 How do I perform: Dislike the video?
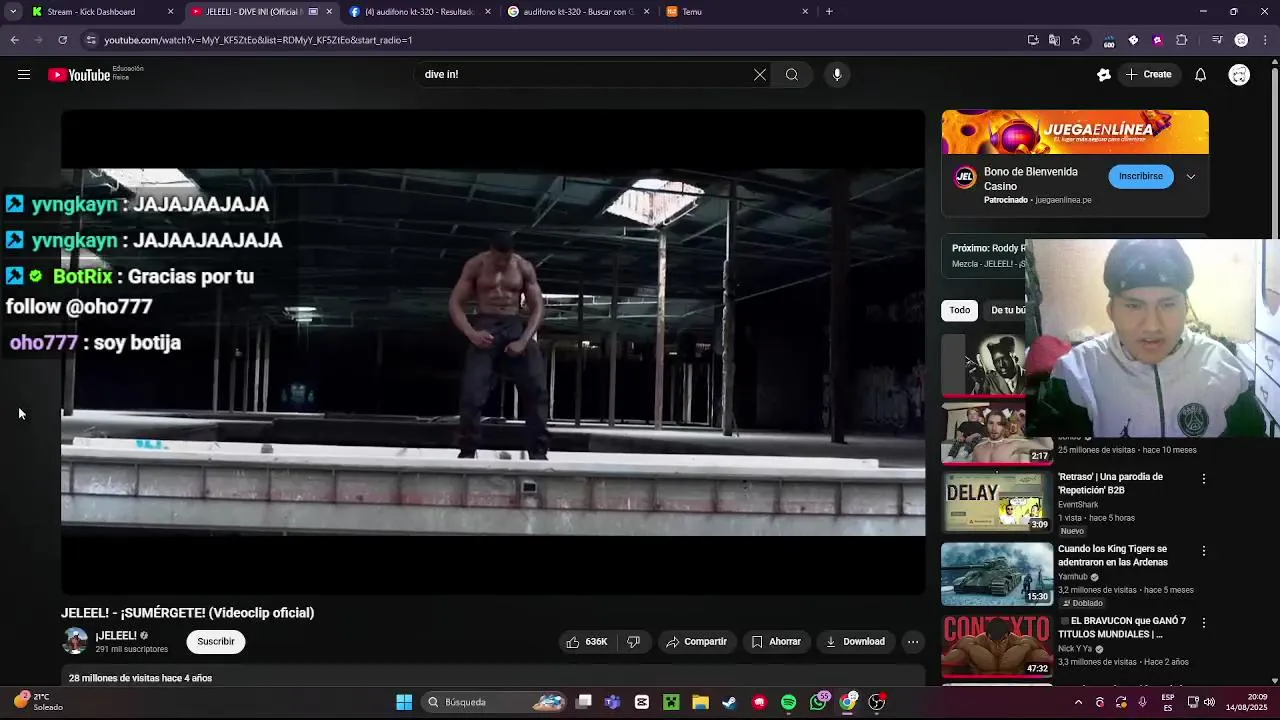click(633, 642)
